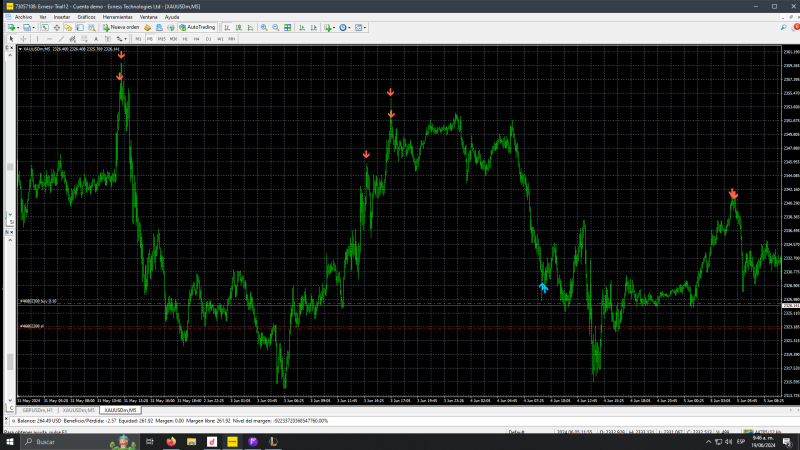Expand the profiles dropdown arrow
The width and height of the screenshot is (800, 450).
point(33,28)
